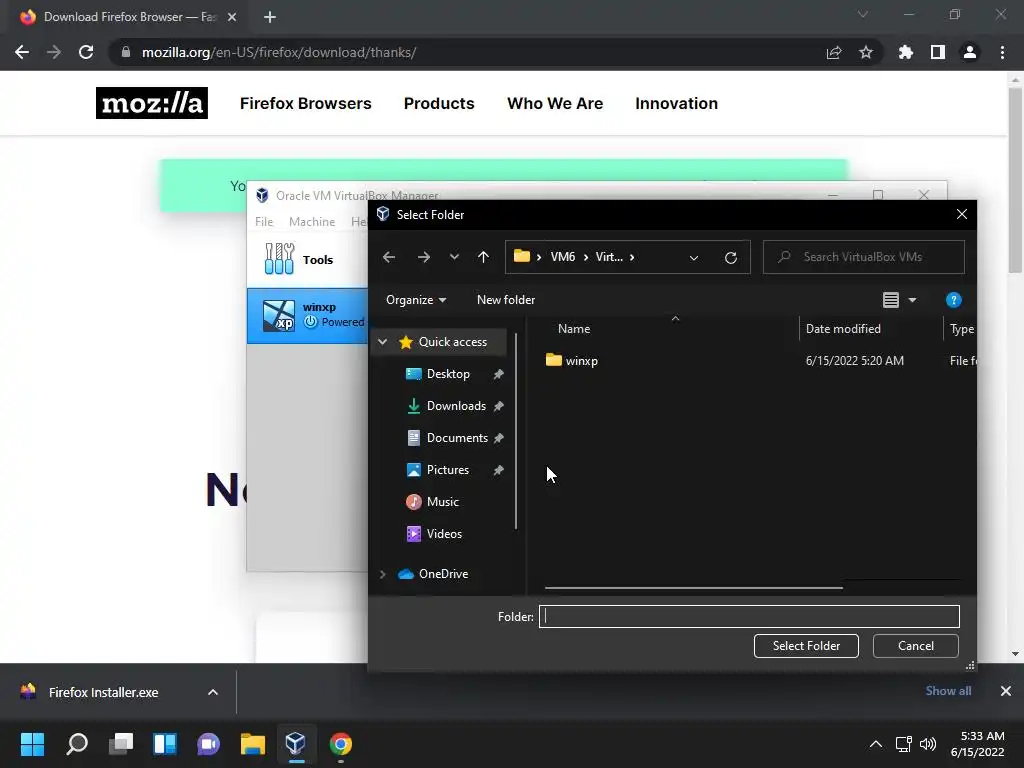
Task: Open Firefox Browsers menu on Mozilla site
Action: [x=306, y=103]
